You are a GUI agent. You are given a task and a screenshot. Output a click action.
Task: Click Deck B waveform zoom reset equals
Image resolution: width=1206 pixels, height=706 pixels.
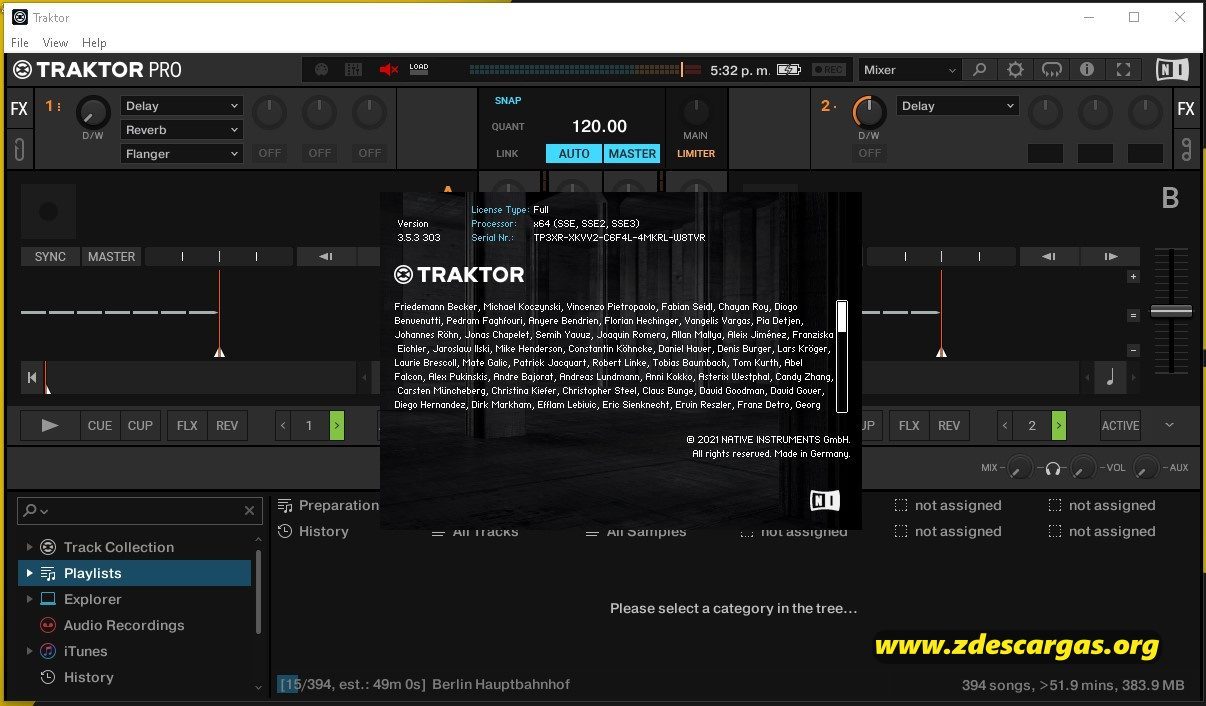click(x=1133, y=315)
